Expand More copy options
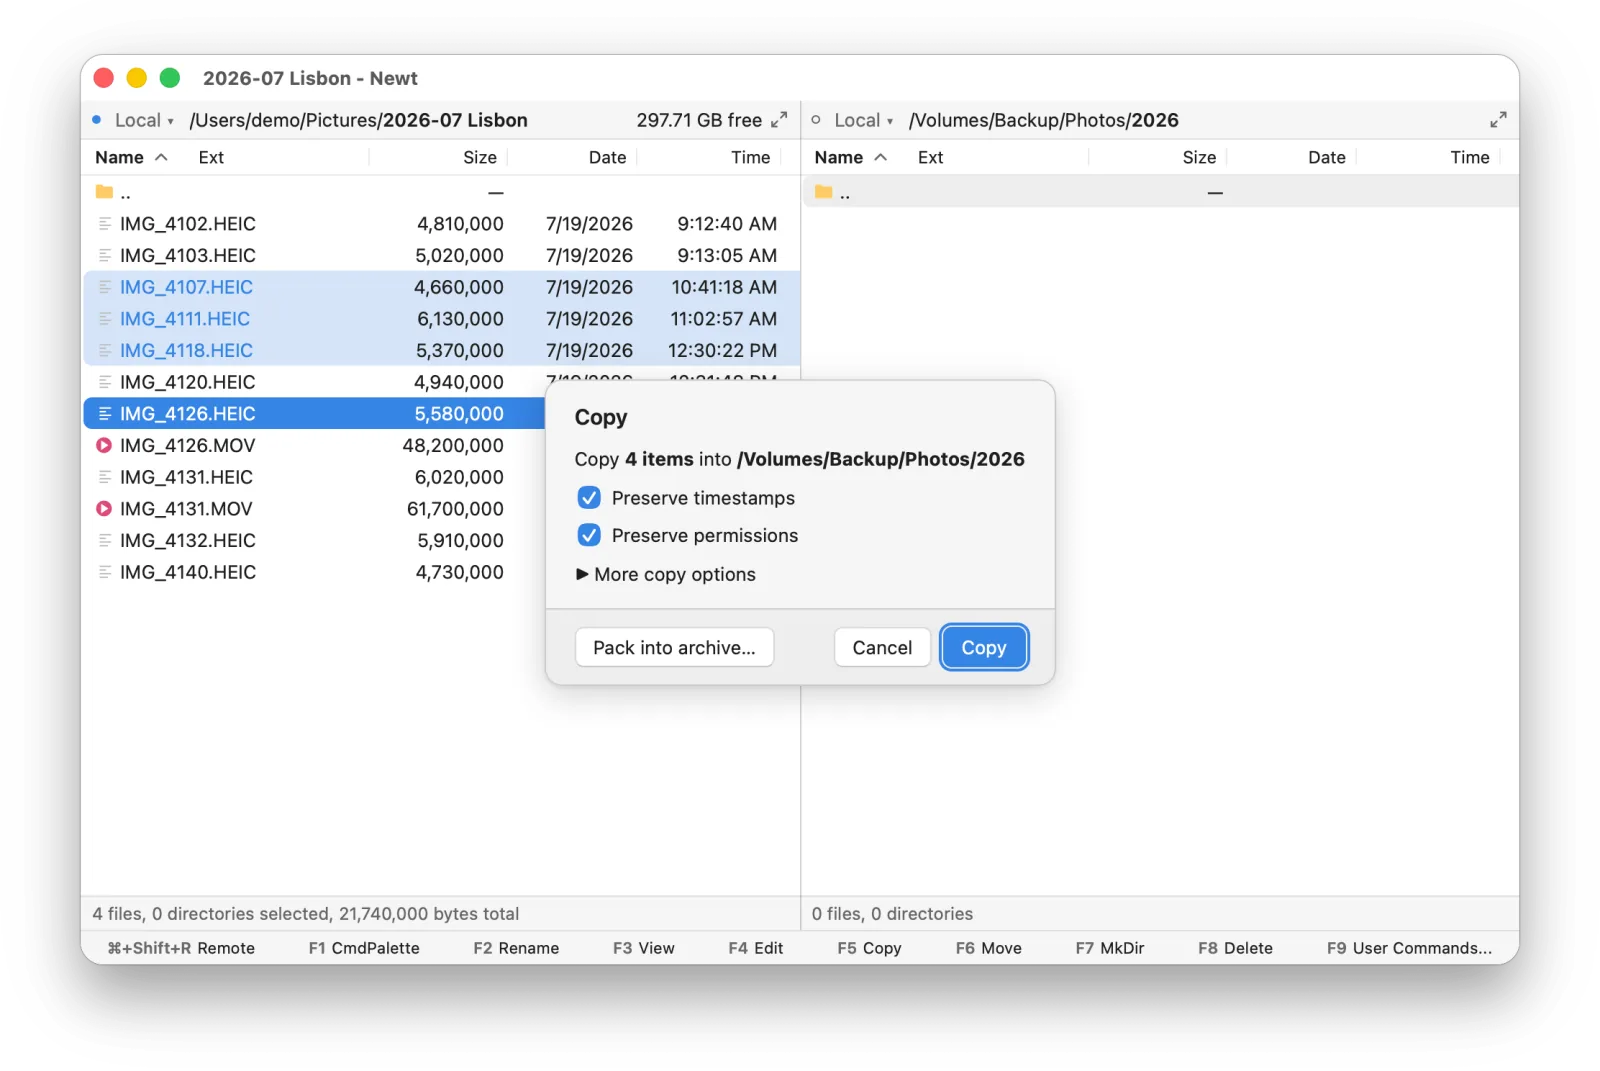 point(666,574)
